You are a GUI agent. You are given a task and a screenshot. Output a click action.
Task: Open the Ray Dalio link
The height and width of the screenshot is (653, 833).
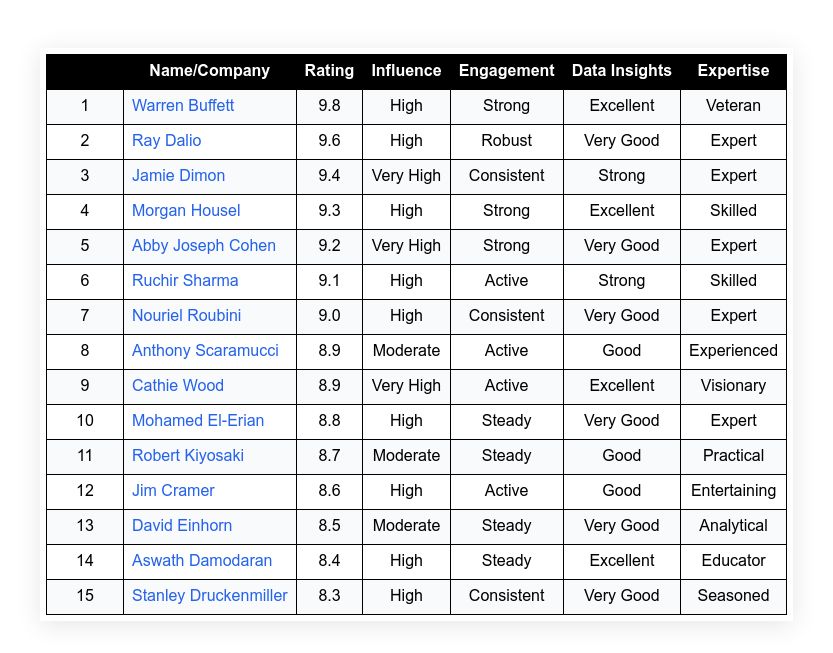[166, 140]
